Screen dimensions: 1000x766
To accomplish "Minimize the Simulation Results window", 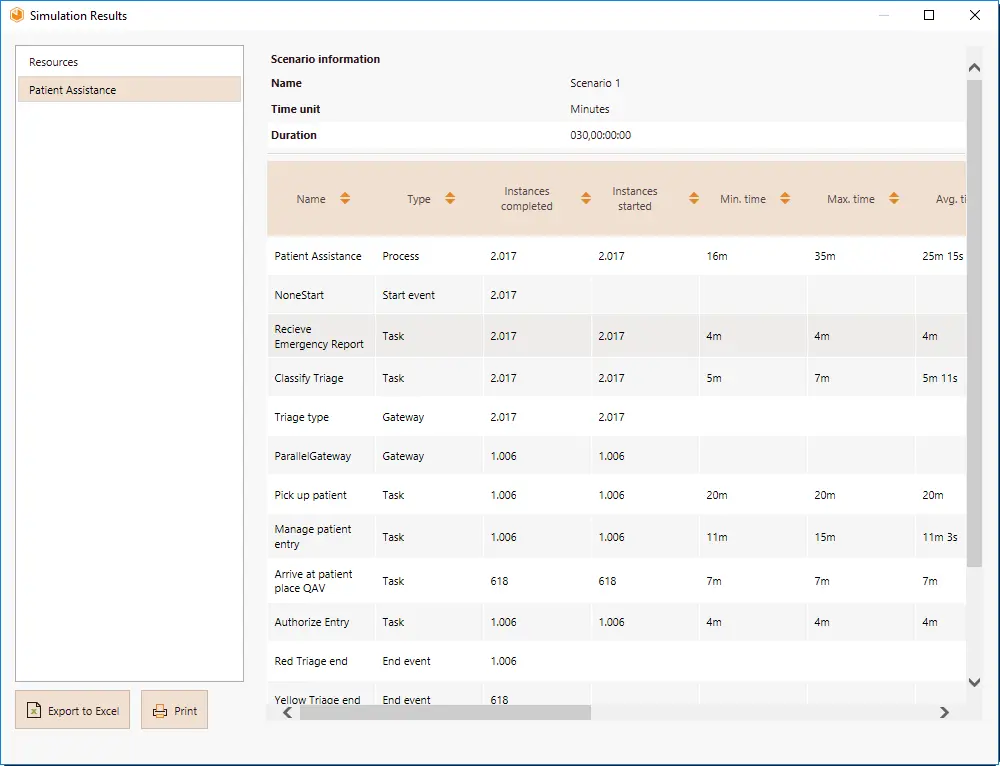I will (884, 15).
